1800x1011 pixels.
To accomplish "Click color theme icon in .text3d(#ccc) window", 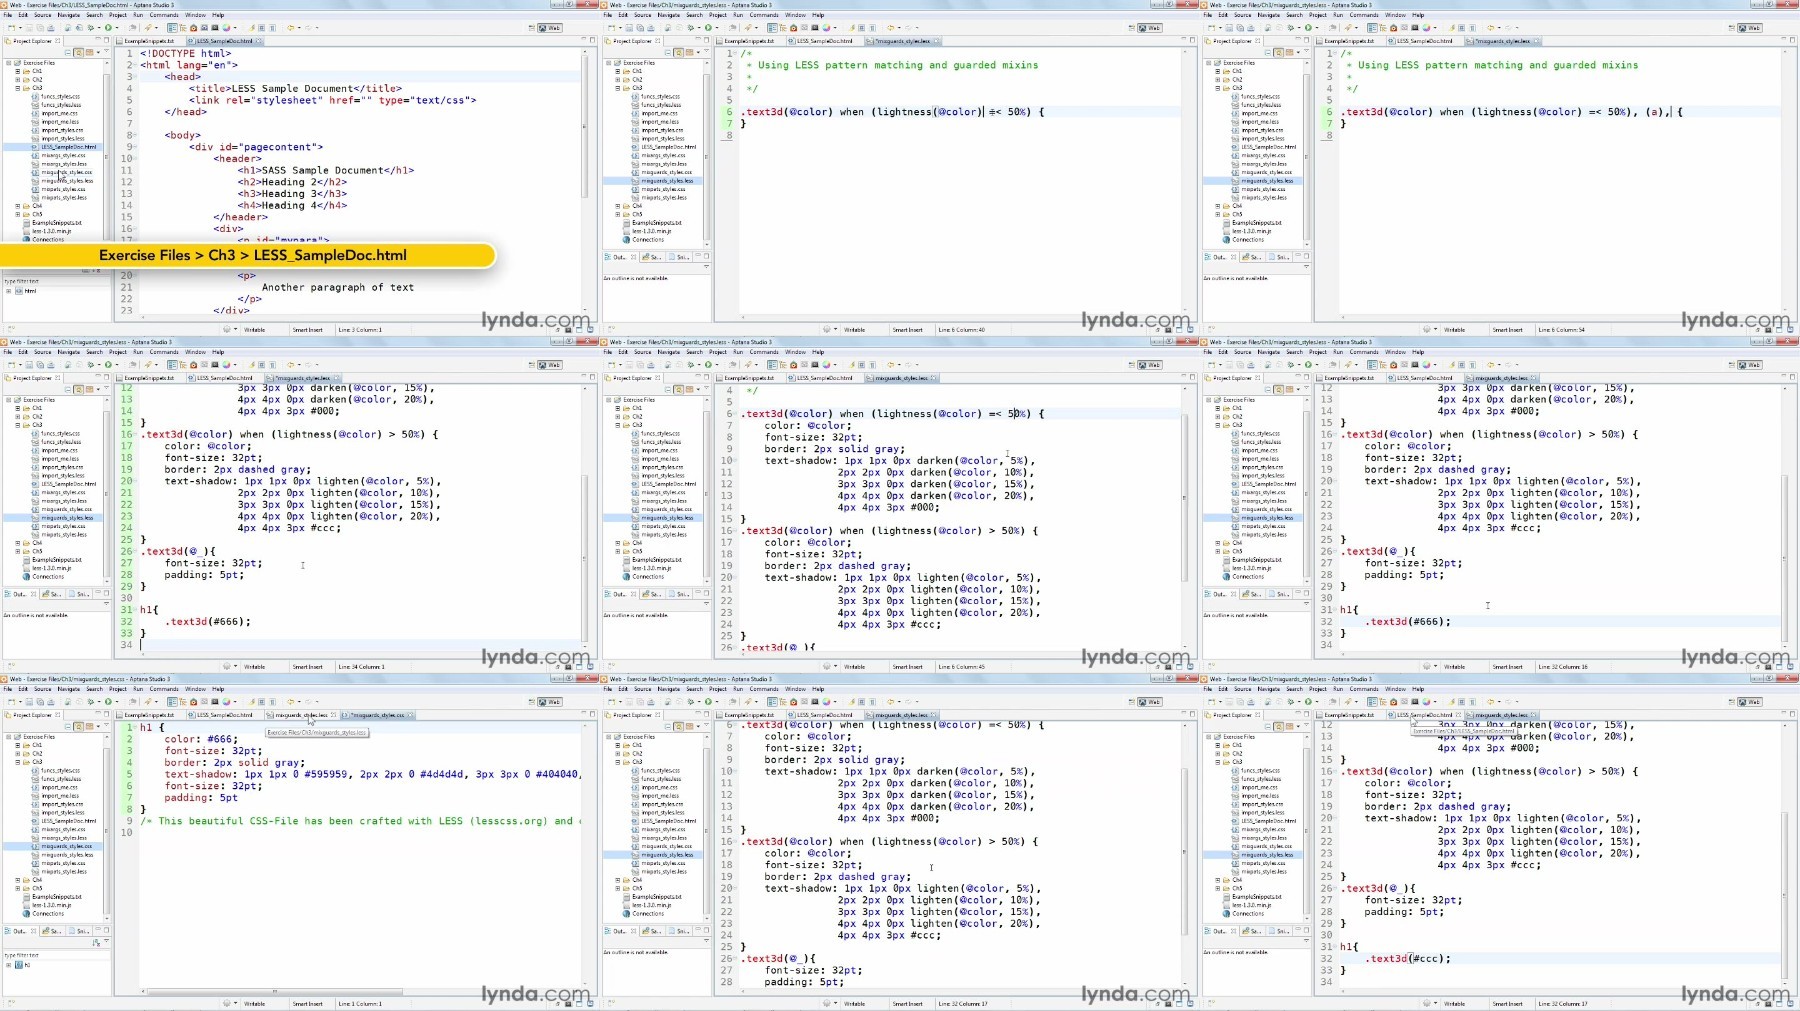I will click(x=1426, y=702).
